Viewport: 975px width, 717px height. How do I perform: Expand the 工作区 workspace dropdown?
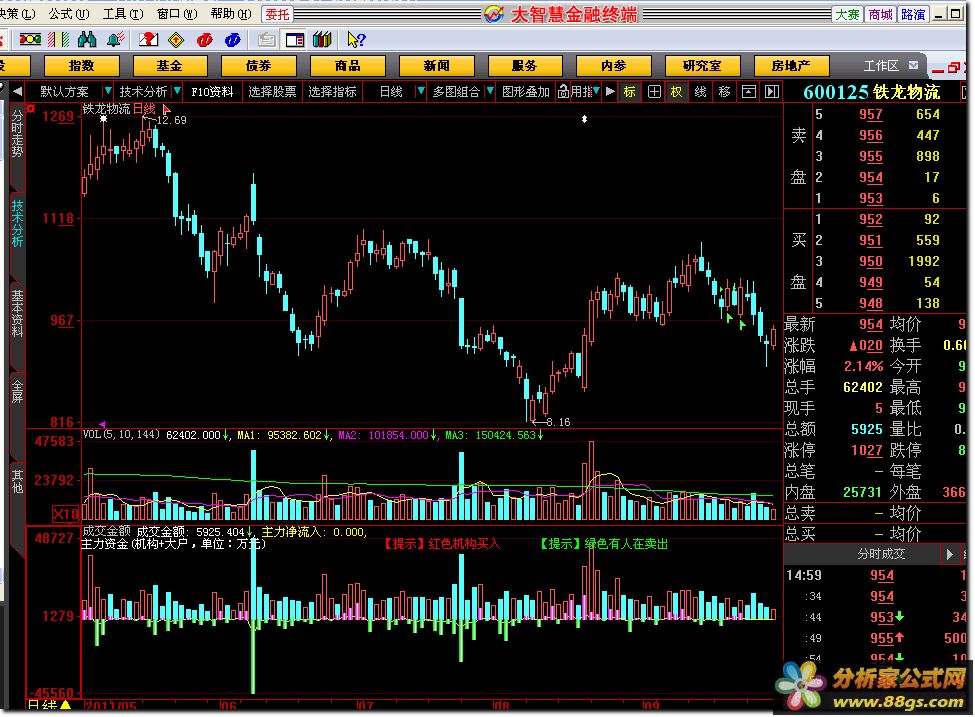(913, 65)
